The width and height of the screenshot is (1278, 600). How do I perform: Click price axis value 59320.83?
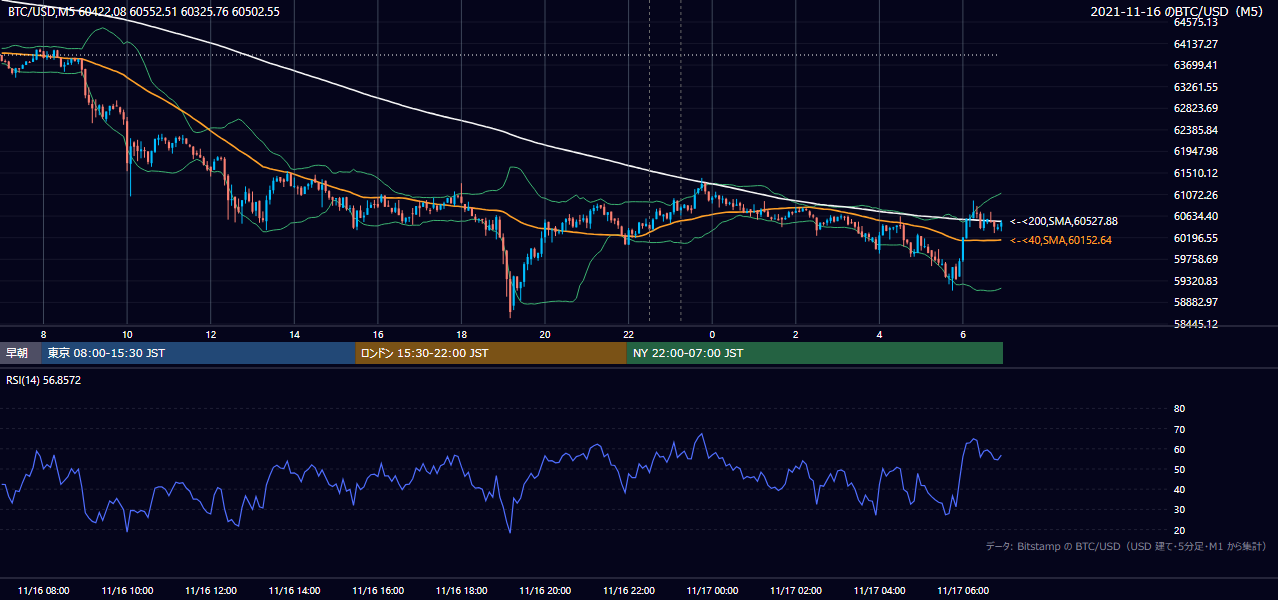pos(1195,281)
